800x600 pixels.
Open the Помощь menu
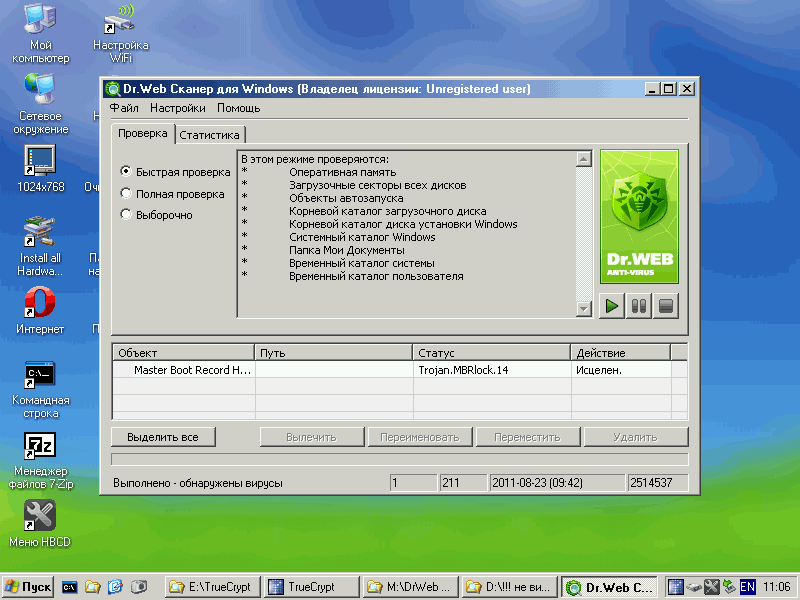238,108
